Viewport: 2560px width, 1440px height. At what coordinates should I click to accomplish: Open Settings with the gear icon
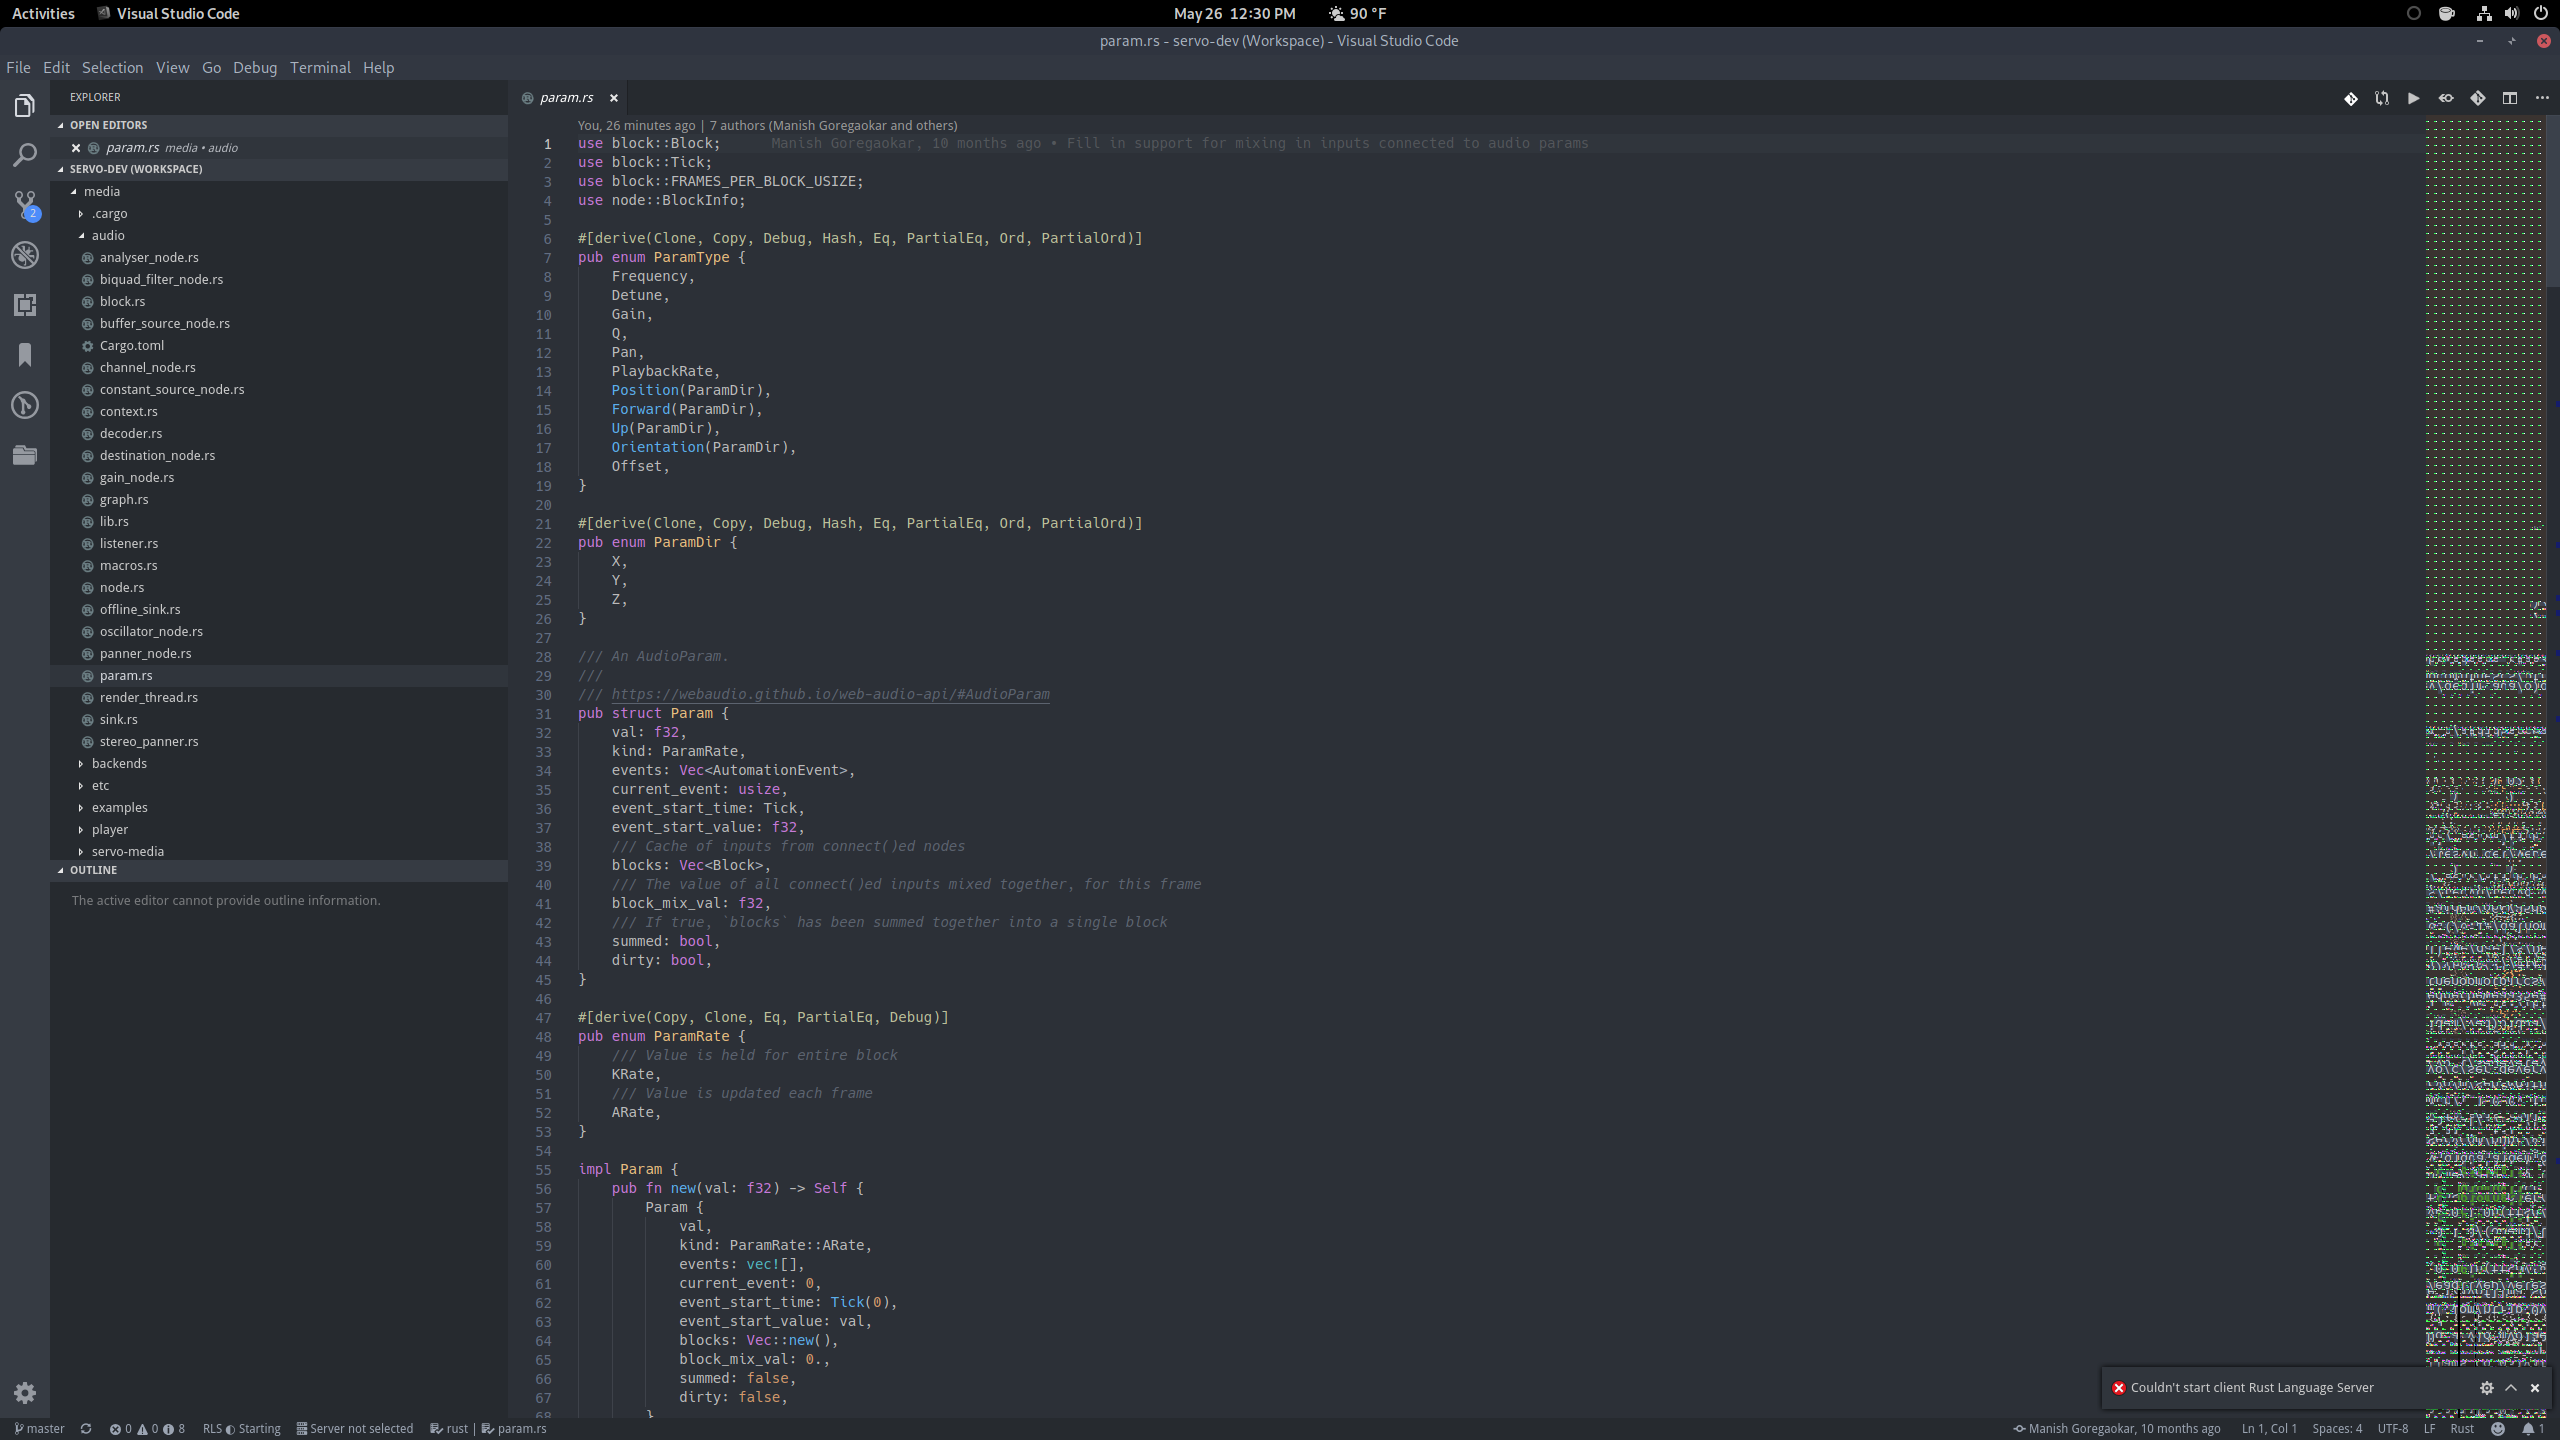[26, 1393]
